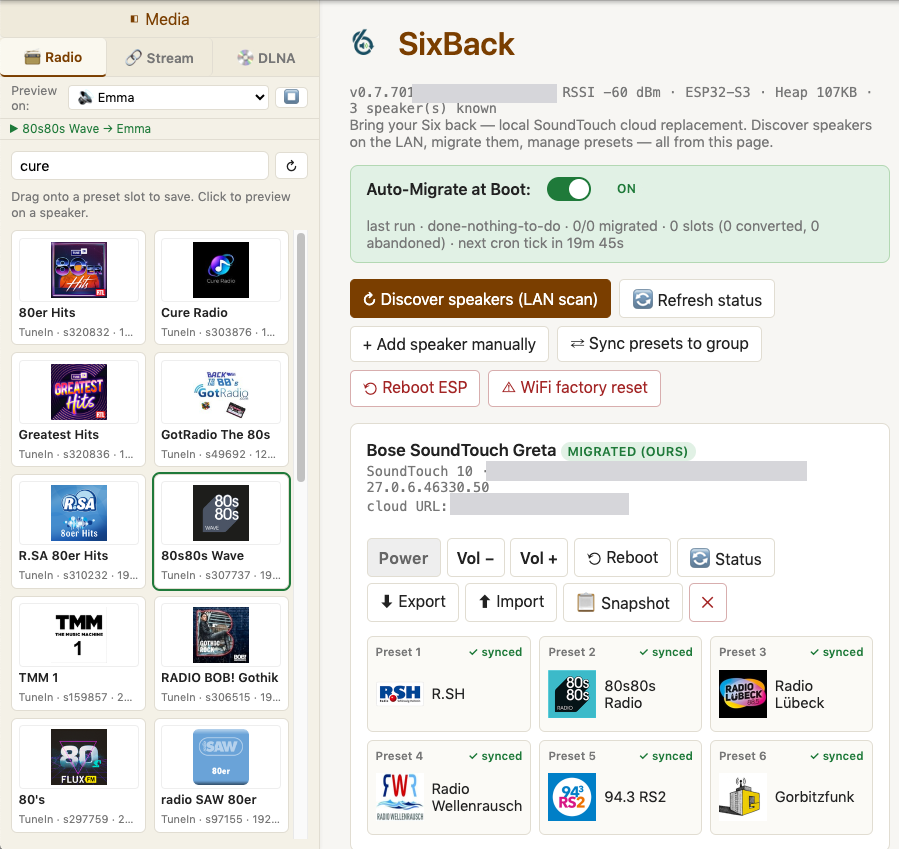The image size is (899, 849).
Task: Click the Reboot ESP button
Action: pyautogui.click(x=415, y=388)
